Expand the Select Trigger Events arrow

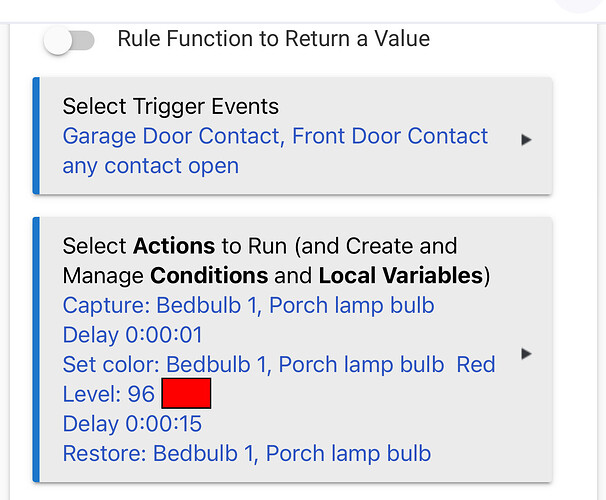point(526,140)
